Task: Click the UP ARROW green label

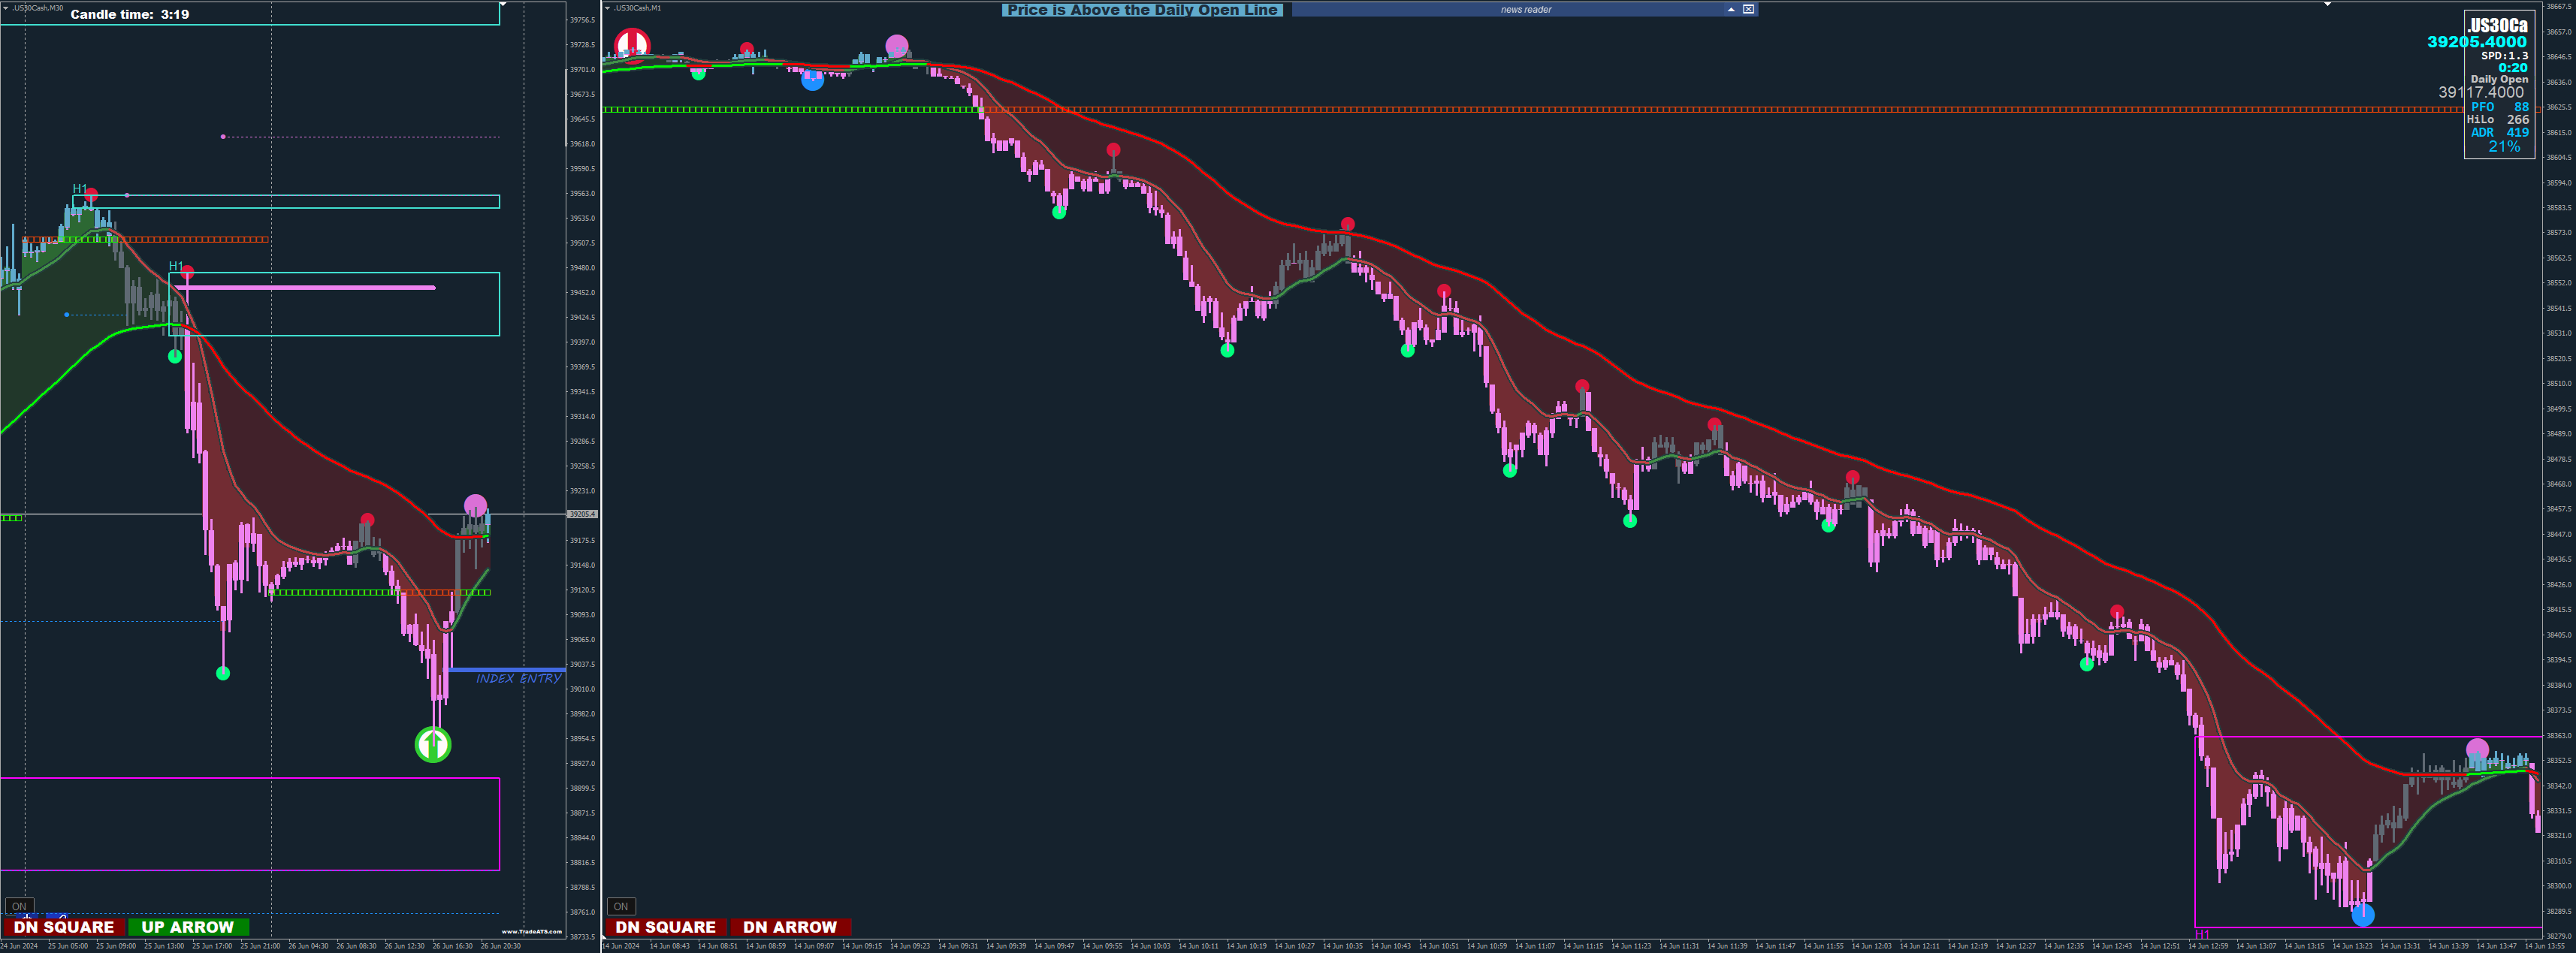Action: click(188, 927)
